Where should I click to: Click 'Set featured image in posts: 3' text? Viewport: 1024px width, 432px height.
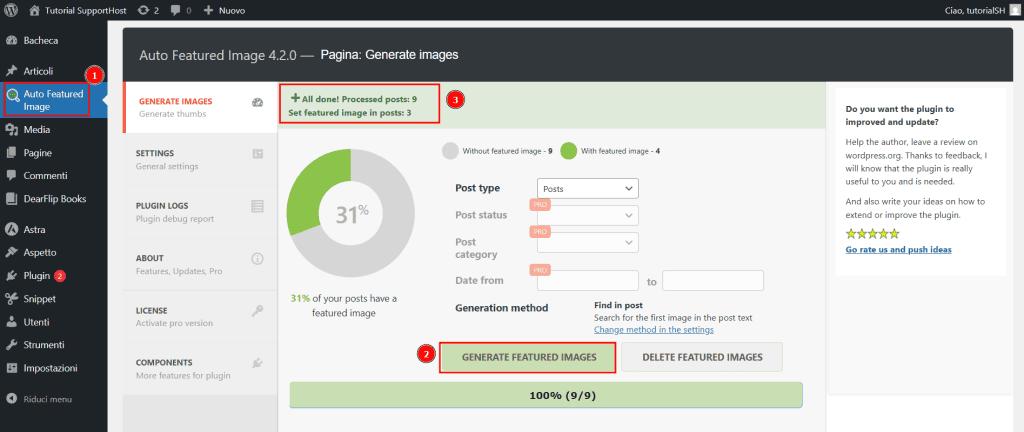349,112
